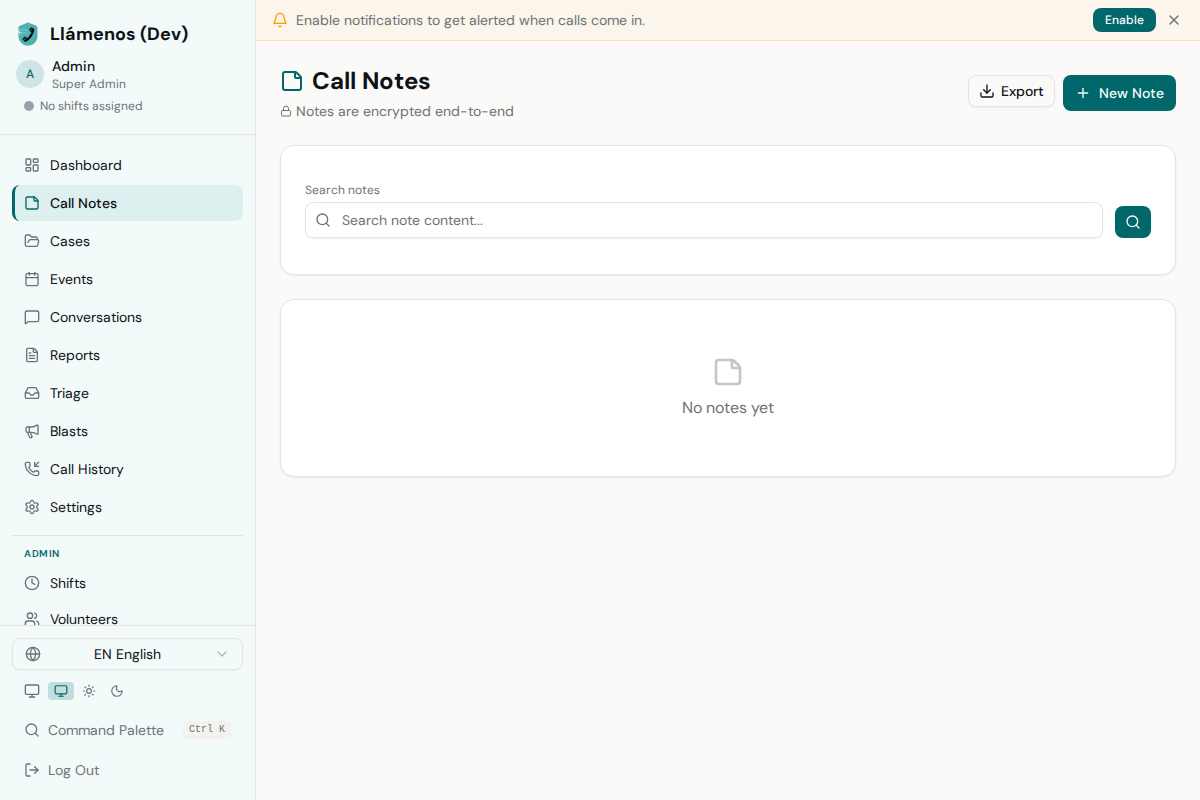This screenshot has width=1200, height=800.
Task: Open Triage via its inbox tray icon
Action: coord(32,393)
